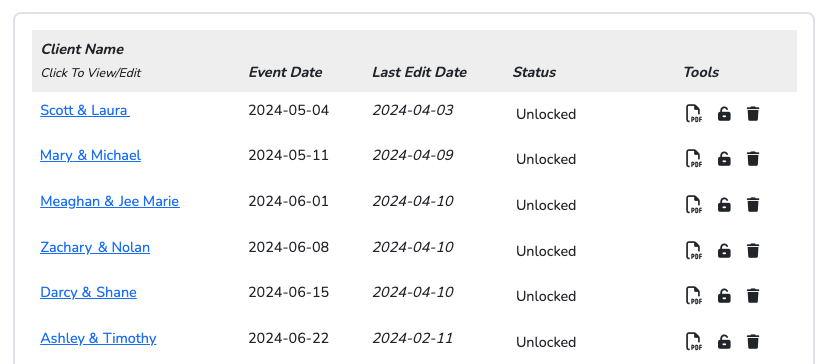Open Meaghan & Jee Marie client page
This screenshot has width=827, height=364.
pos(110,201)
